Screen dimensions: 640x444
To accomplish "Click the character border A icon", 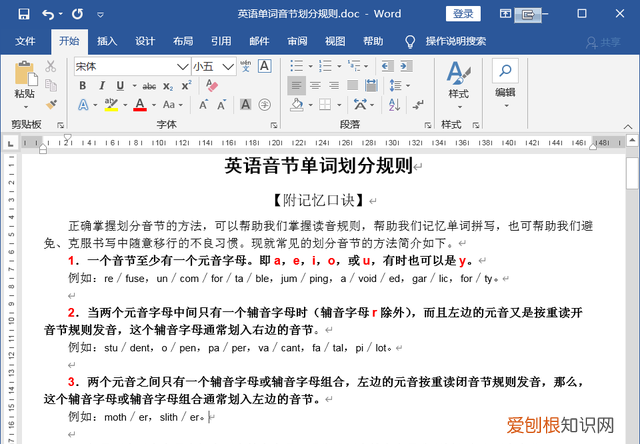I will tap(264, 66).
